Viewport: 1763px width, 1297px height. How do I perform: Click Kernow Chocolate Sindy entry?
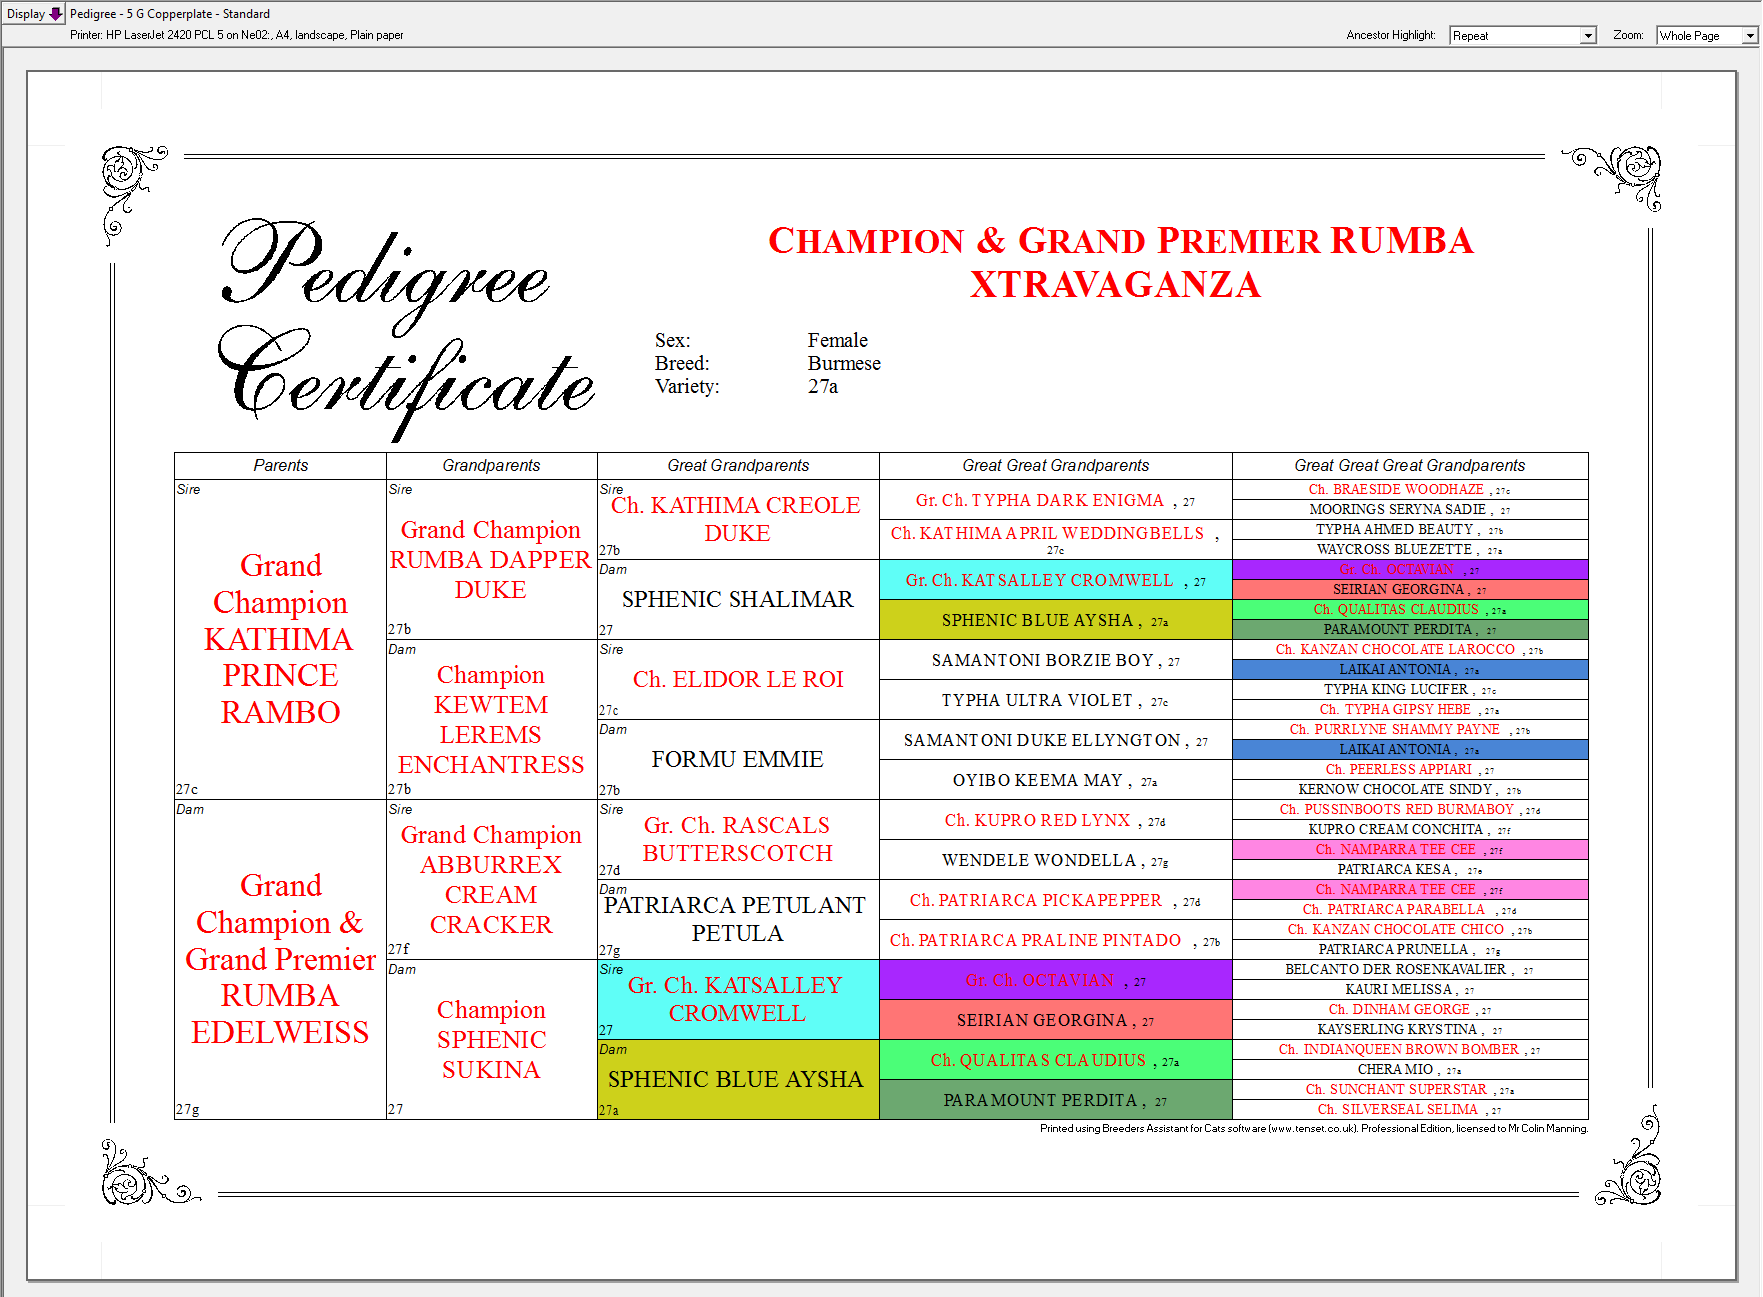(1410, 790)
